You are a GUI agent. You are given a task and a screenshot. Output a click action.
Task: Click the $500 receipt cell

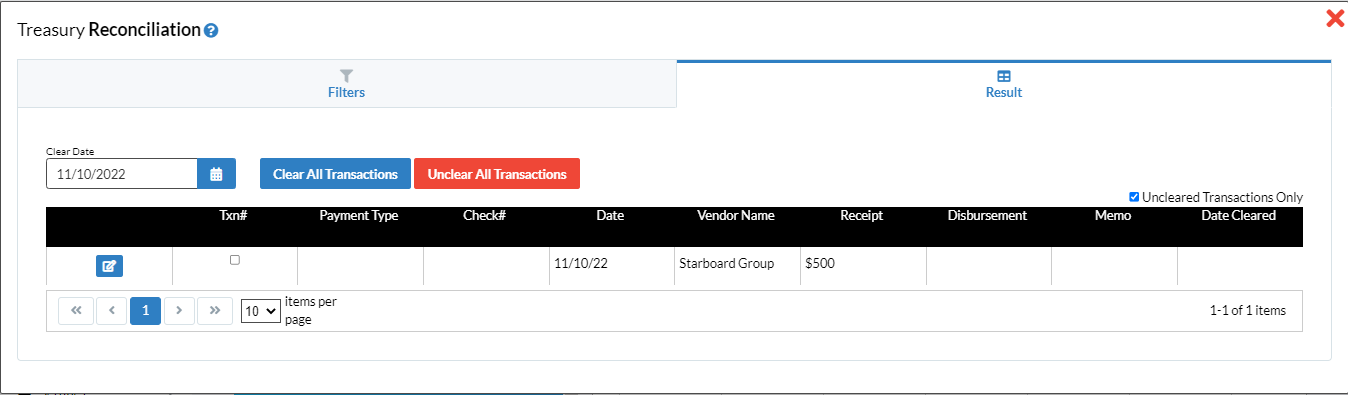[863, 266]
